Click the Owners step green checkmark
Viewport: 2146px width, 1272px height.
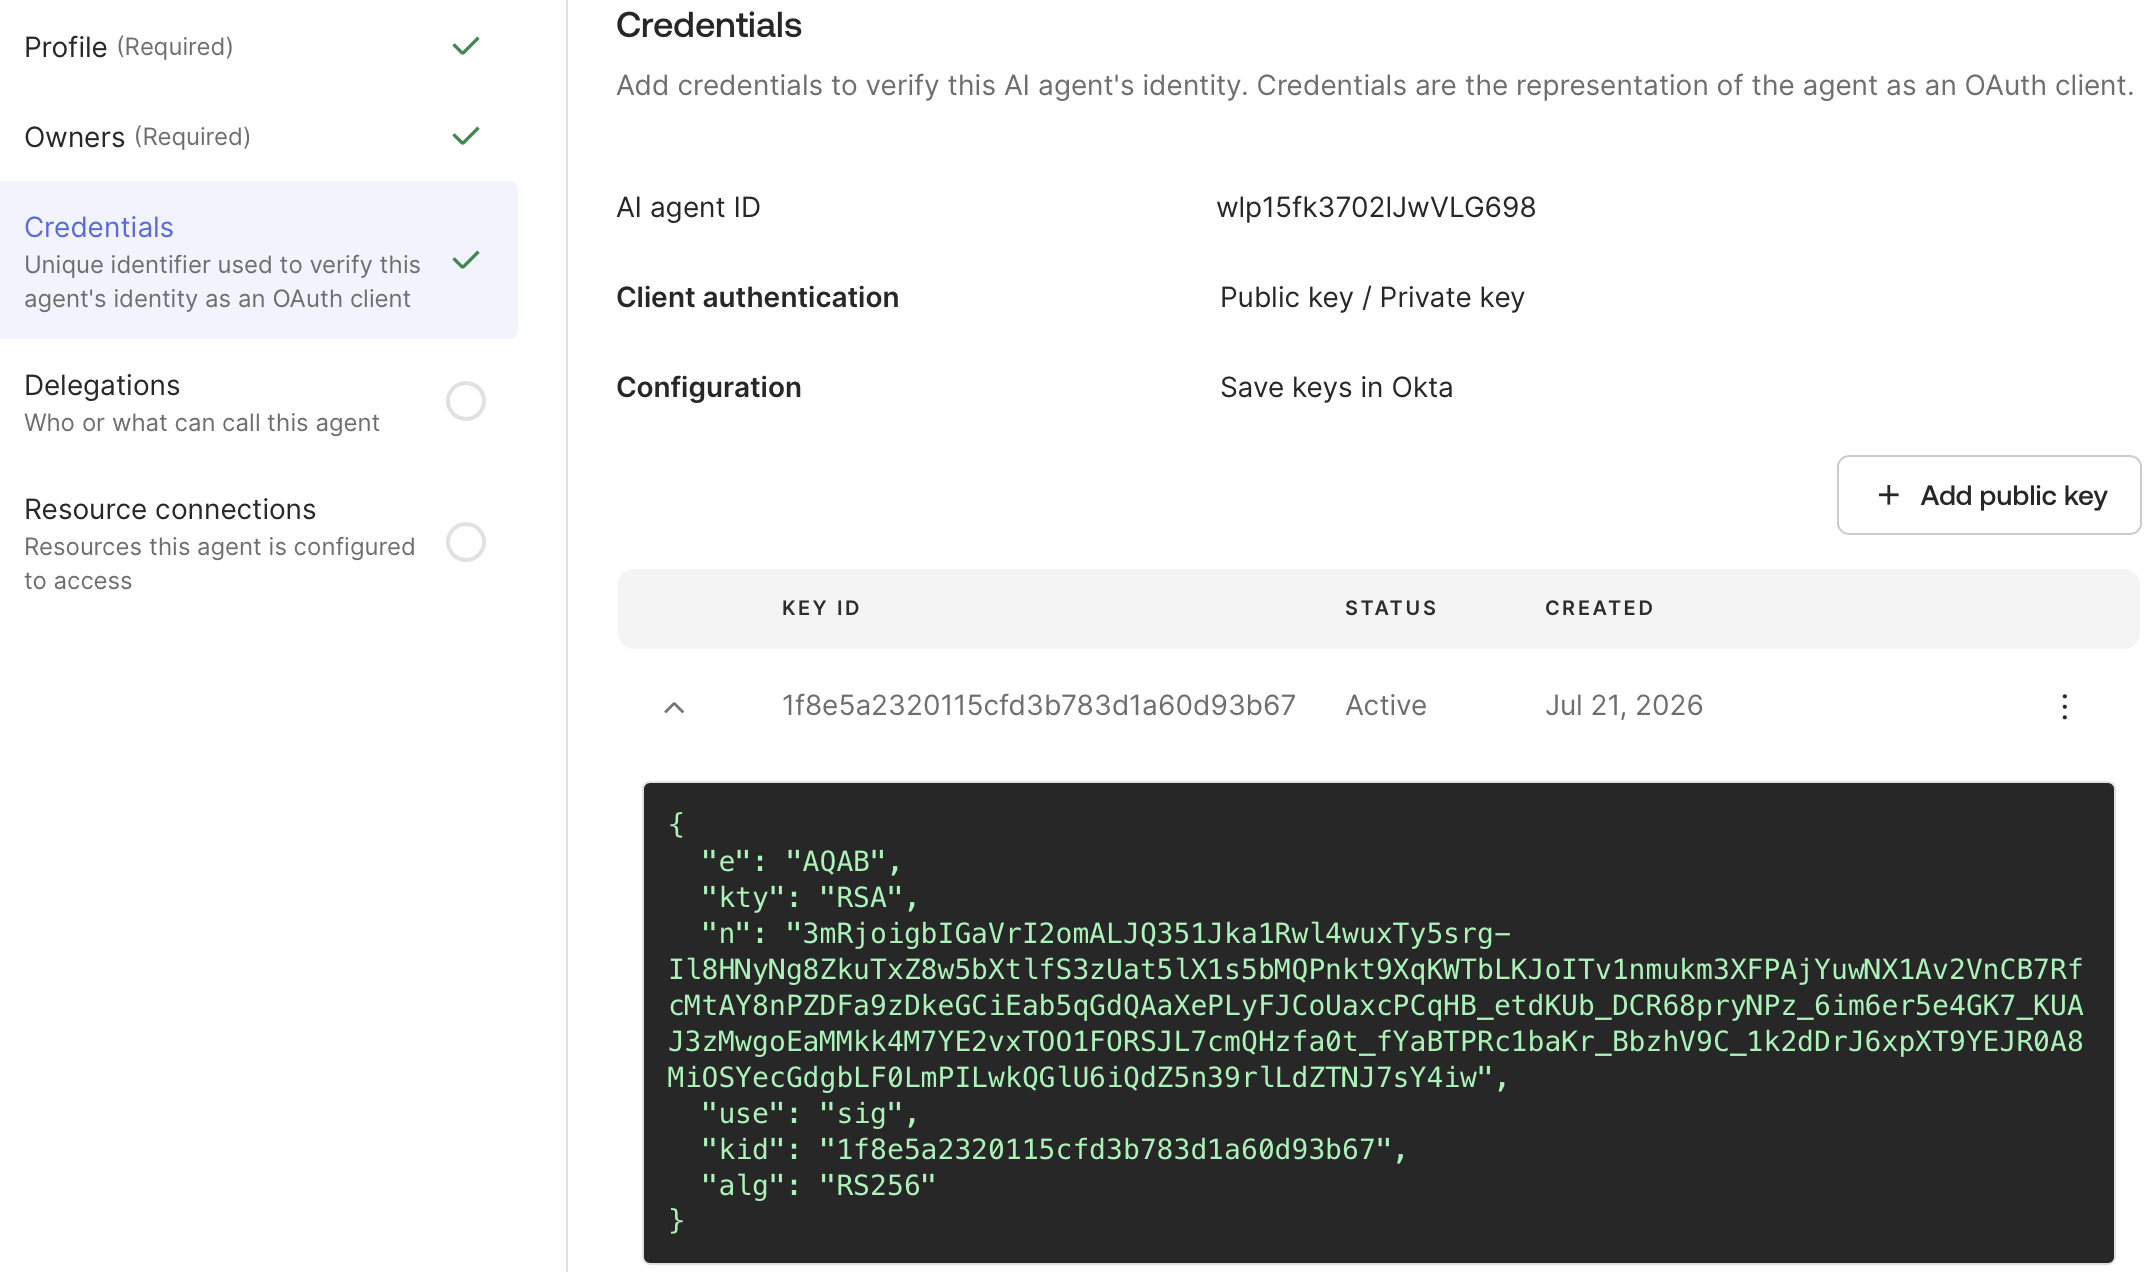(466, 136)
